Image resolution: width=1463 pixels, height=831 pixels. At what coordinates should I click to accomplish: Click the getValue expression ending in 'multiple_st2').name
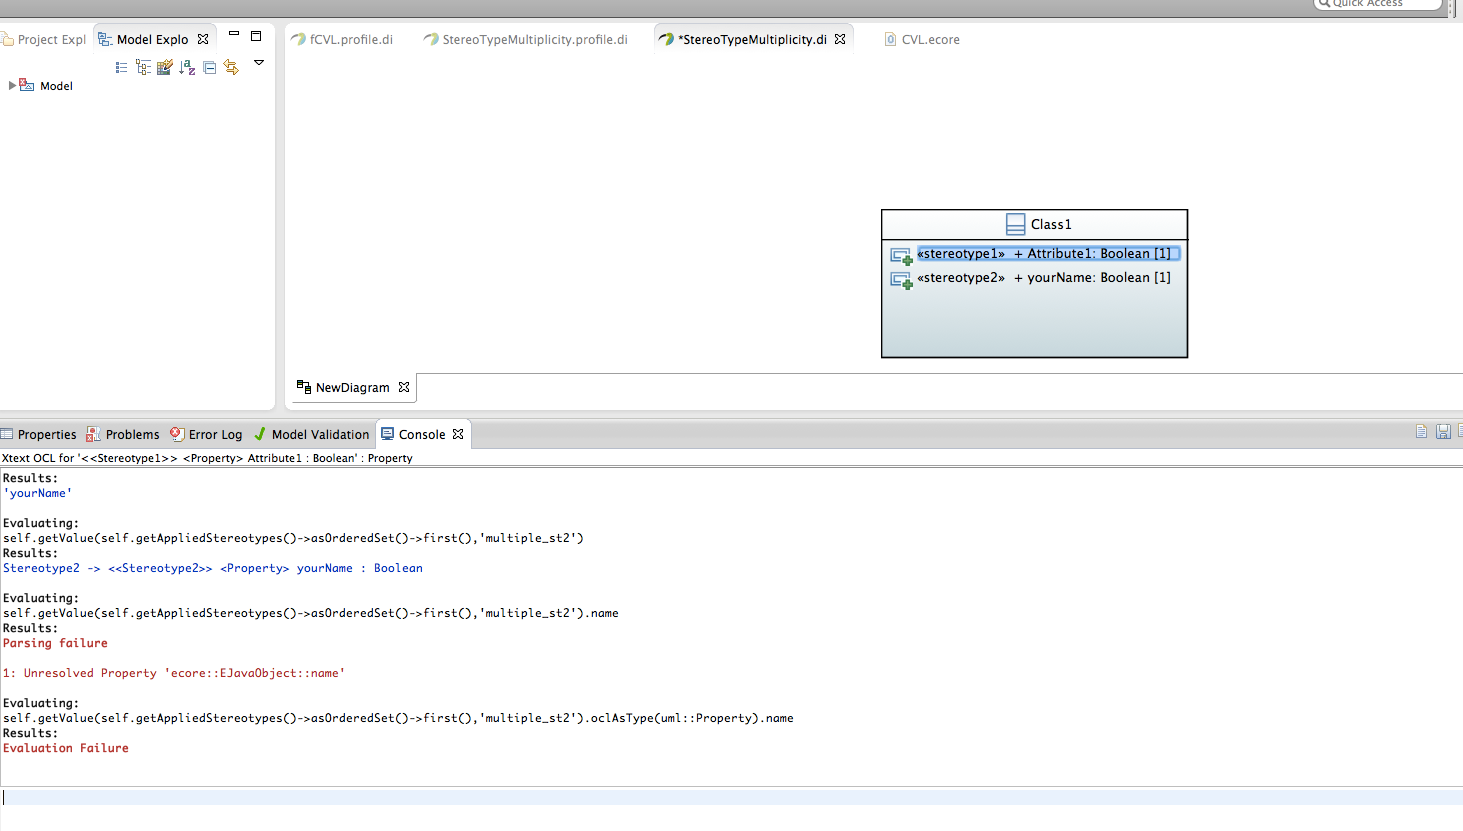click(311, 613)
